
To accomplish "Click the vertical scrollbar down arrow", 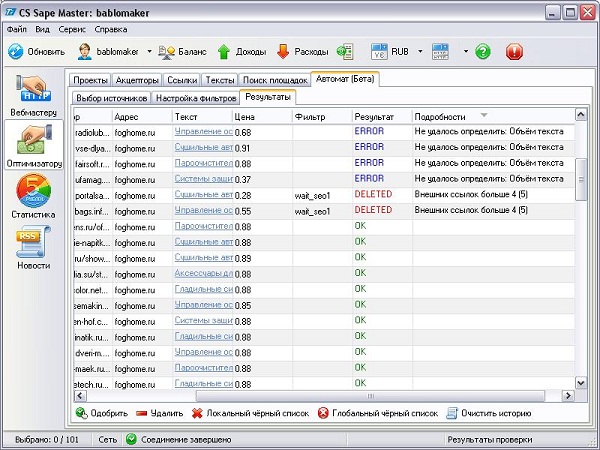I will (581, 383).
